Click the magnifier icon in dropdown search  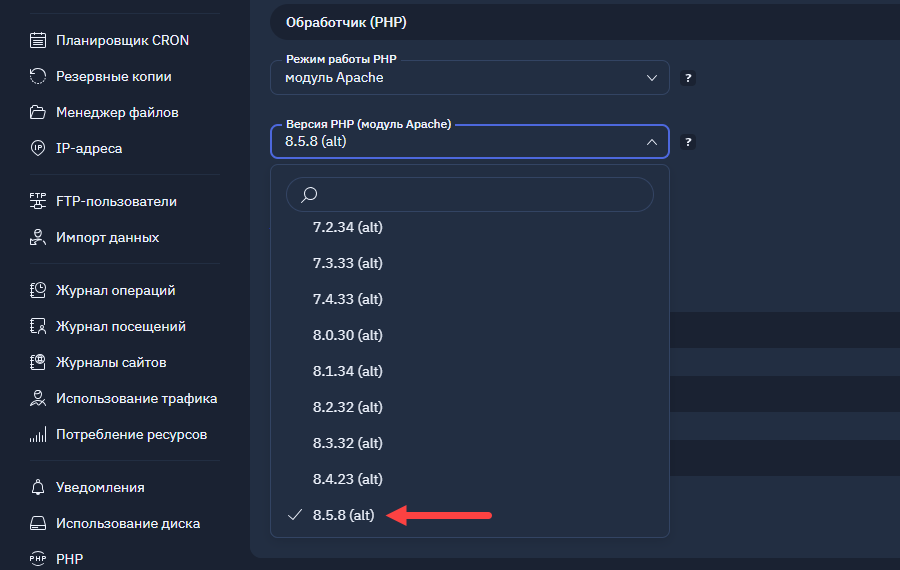pos(309,195)
